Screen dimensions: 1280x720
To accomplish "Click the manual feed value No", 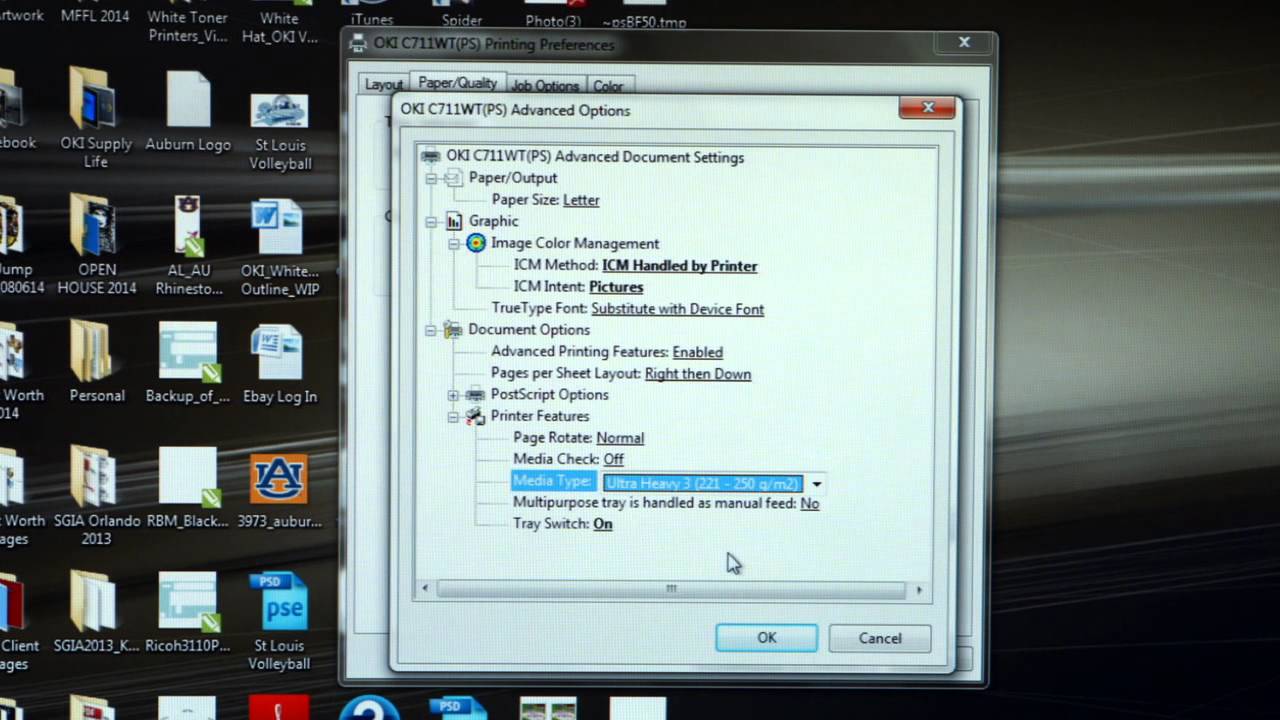I will [810, 504].
